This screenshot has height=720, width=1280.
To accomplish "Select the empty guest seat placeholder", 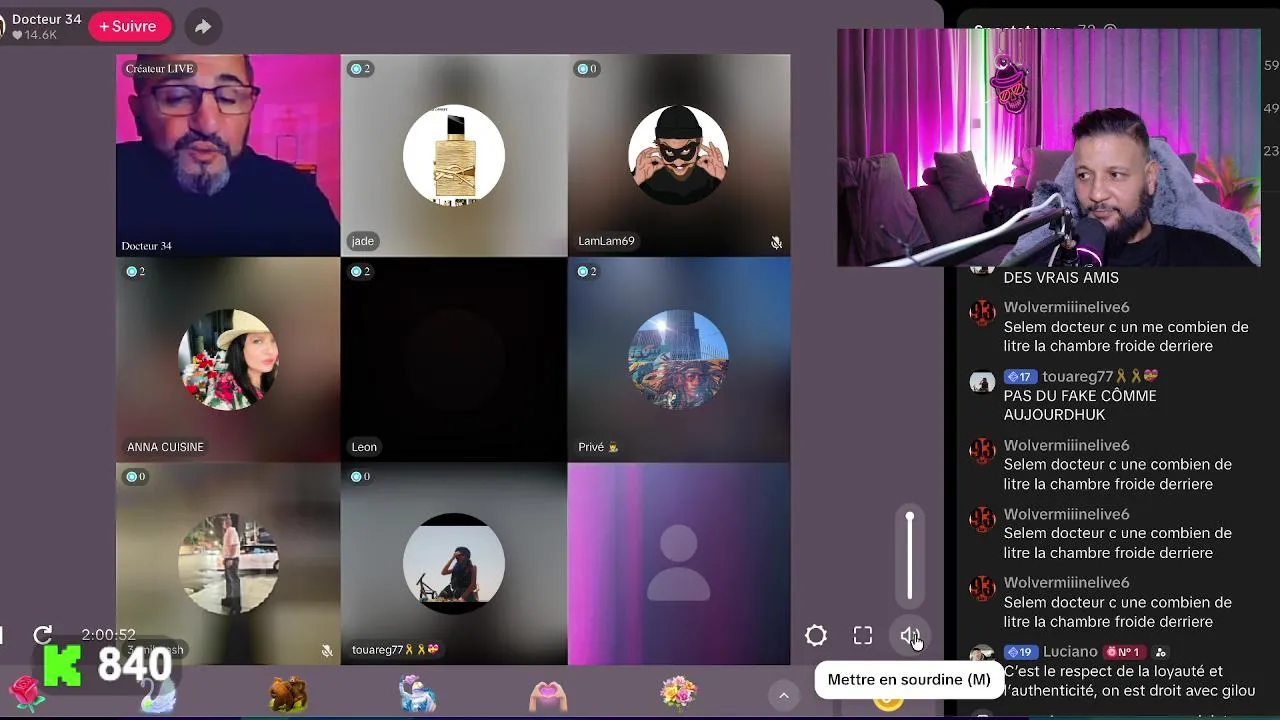I will coord(679,564).
